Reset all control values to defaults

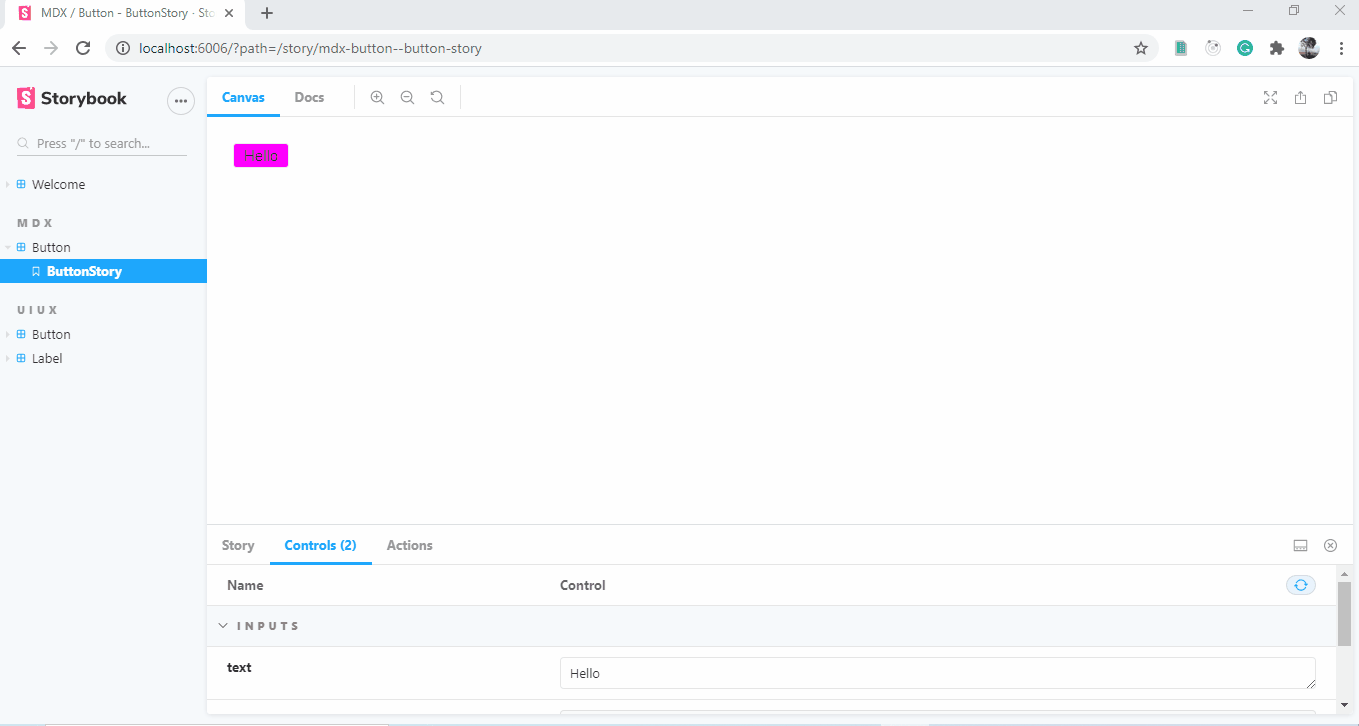click(1300, 585)
